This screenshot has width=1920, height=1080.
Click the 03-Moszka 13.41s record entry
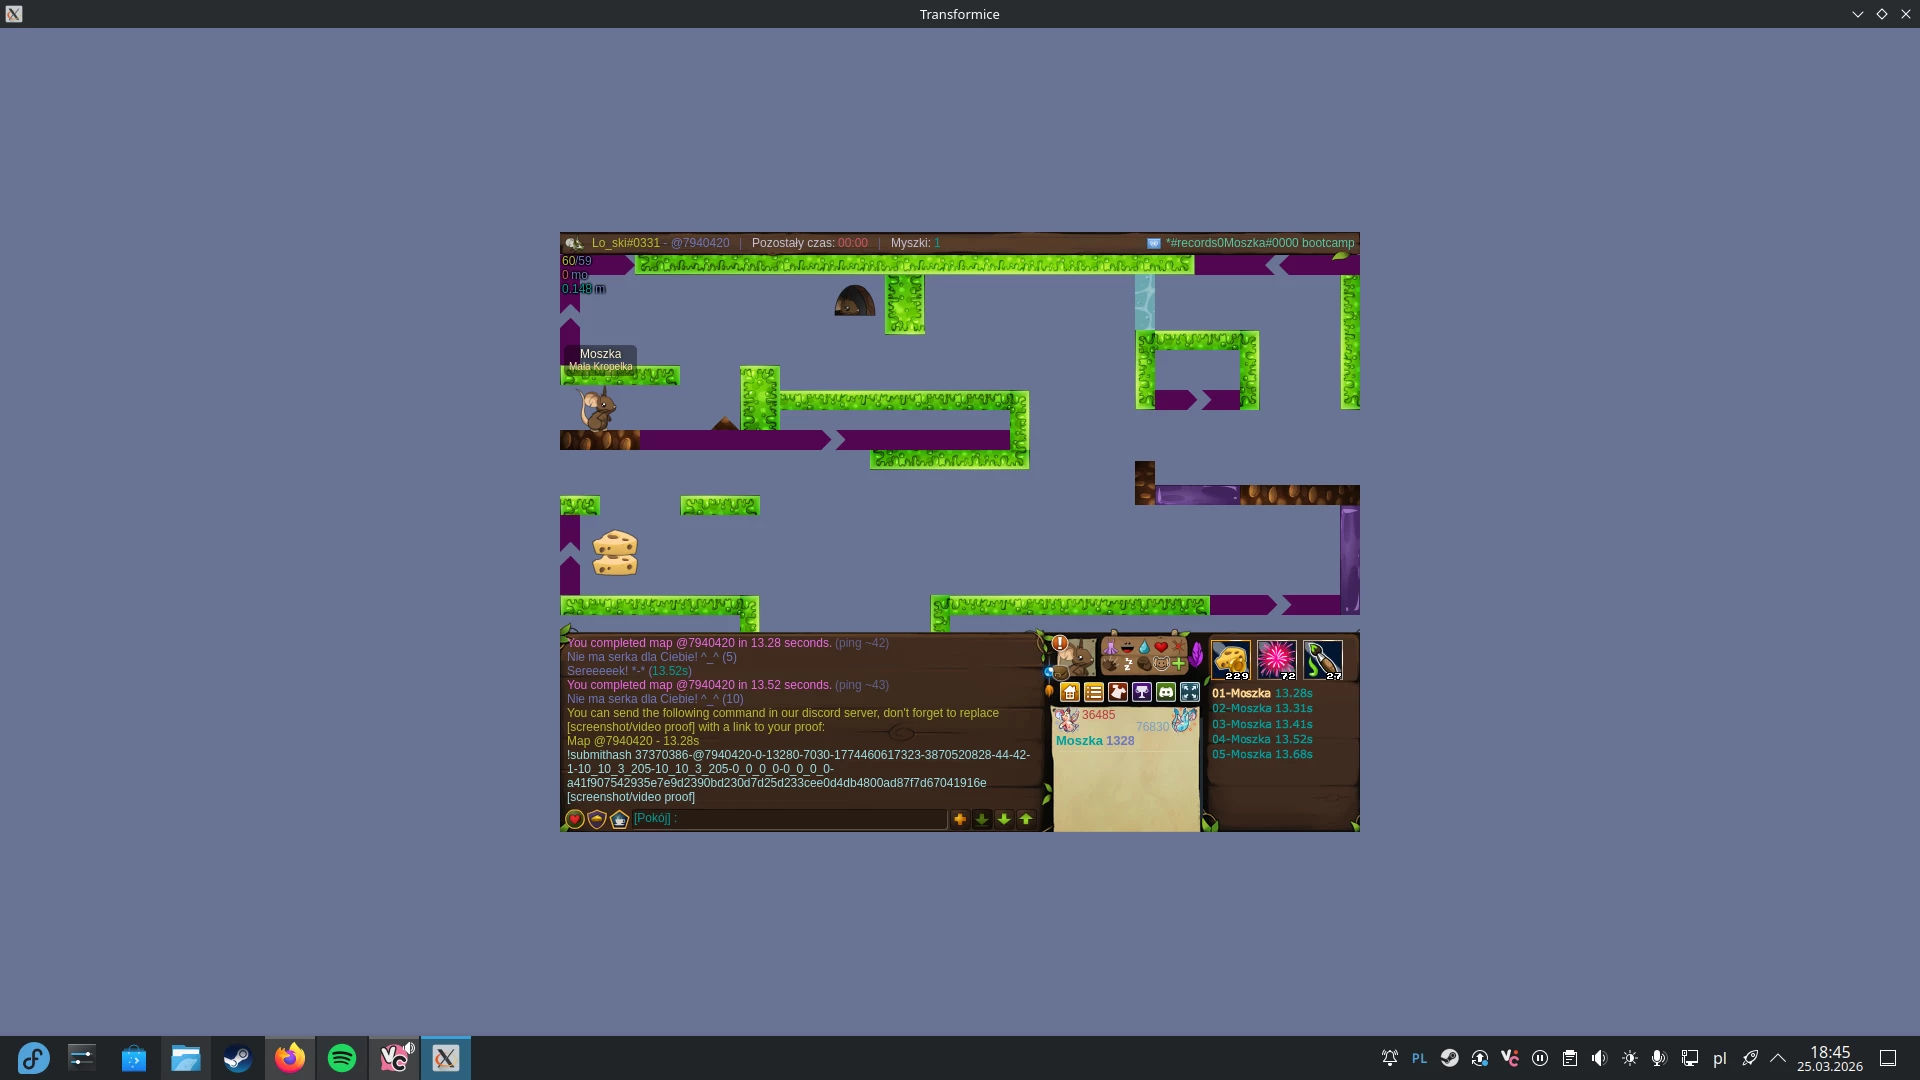pyautogui.click(x=1262, y=724)
